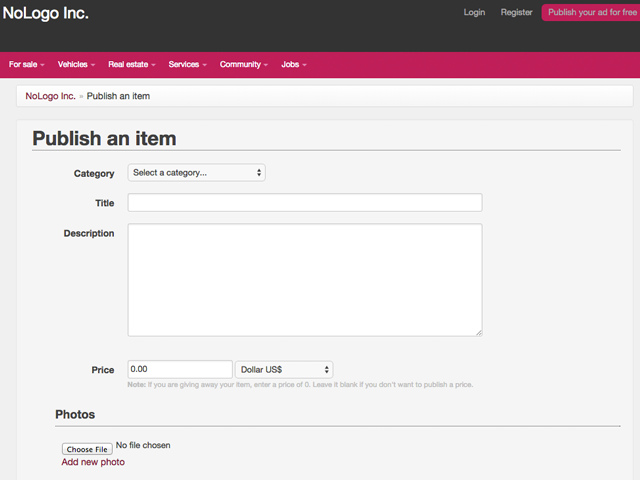Open the Dollar US$ currency dropdown
The image size is (640, 480).
pos(284,369)
